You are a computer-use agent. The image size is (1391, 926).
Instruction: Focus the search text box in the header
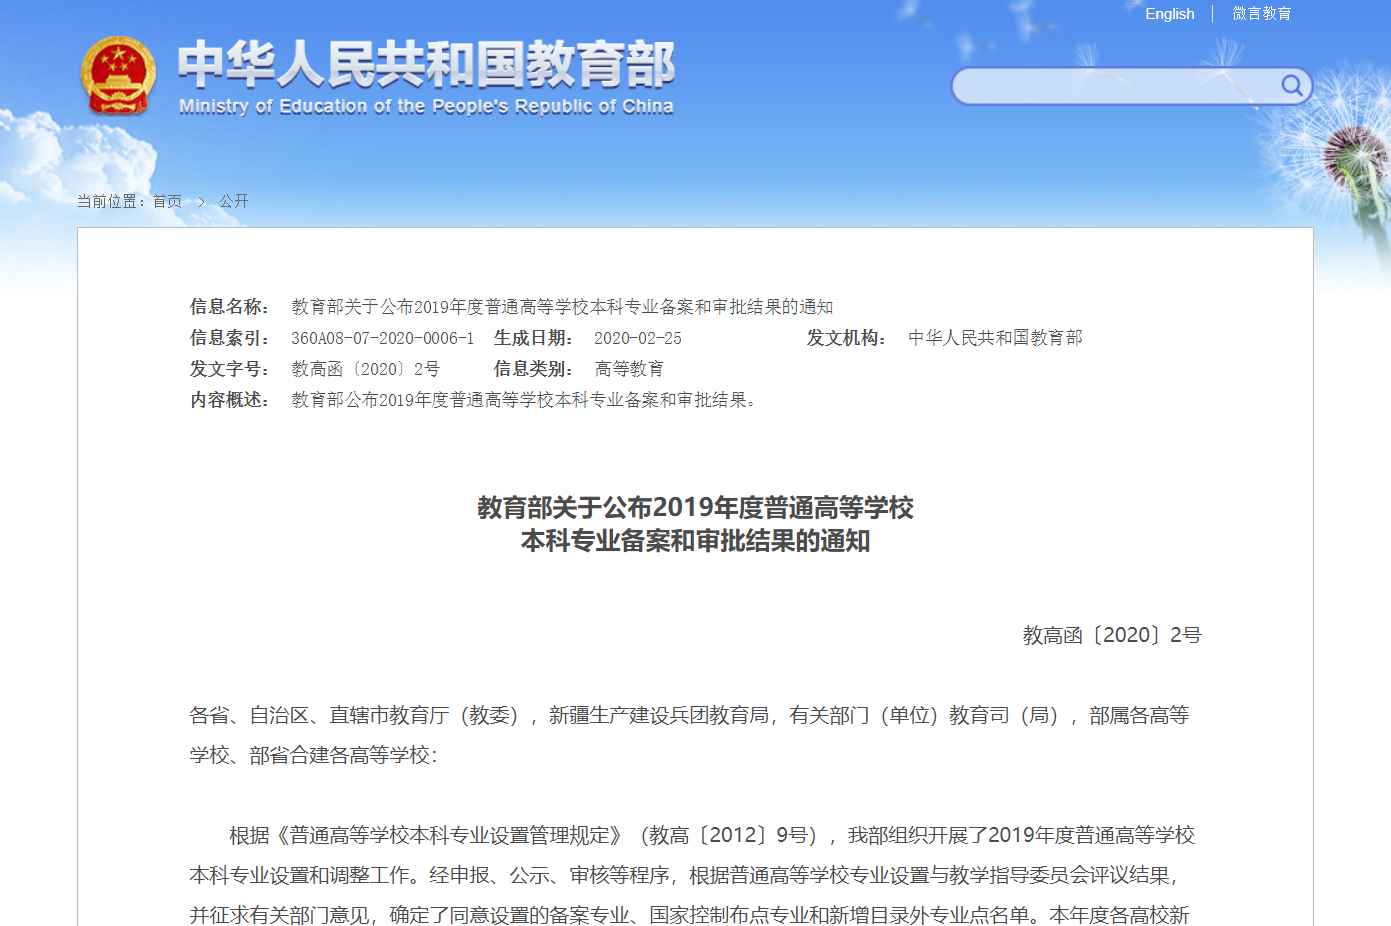pos(1110,87)
